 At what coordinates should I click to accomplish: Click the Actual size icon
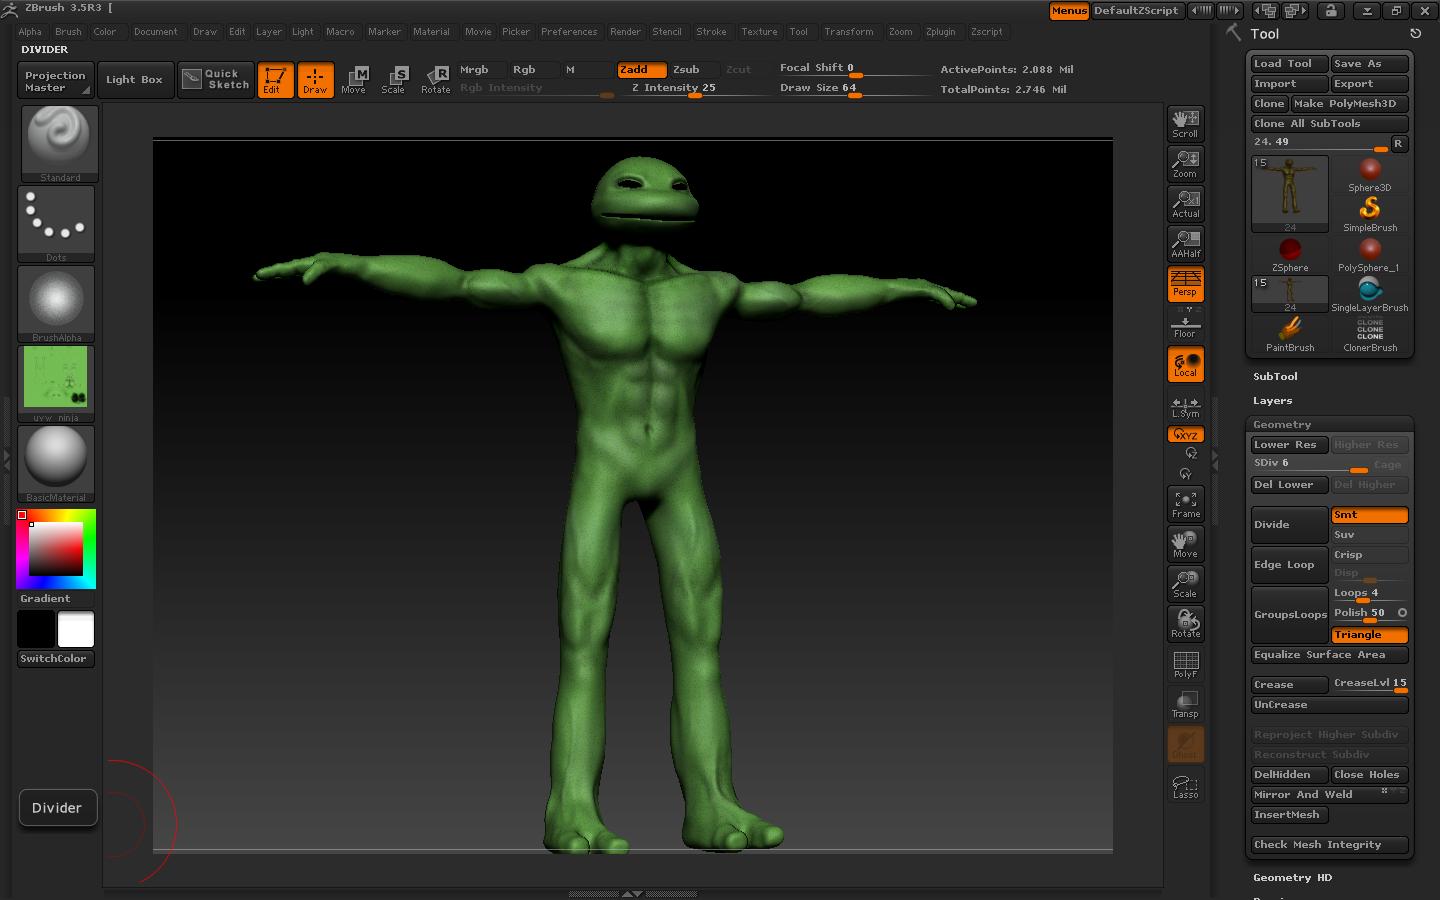click(1185, 203)
